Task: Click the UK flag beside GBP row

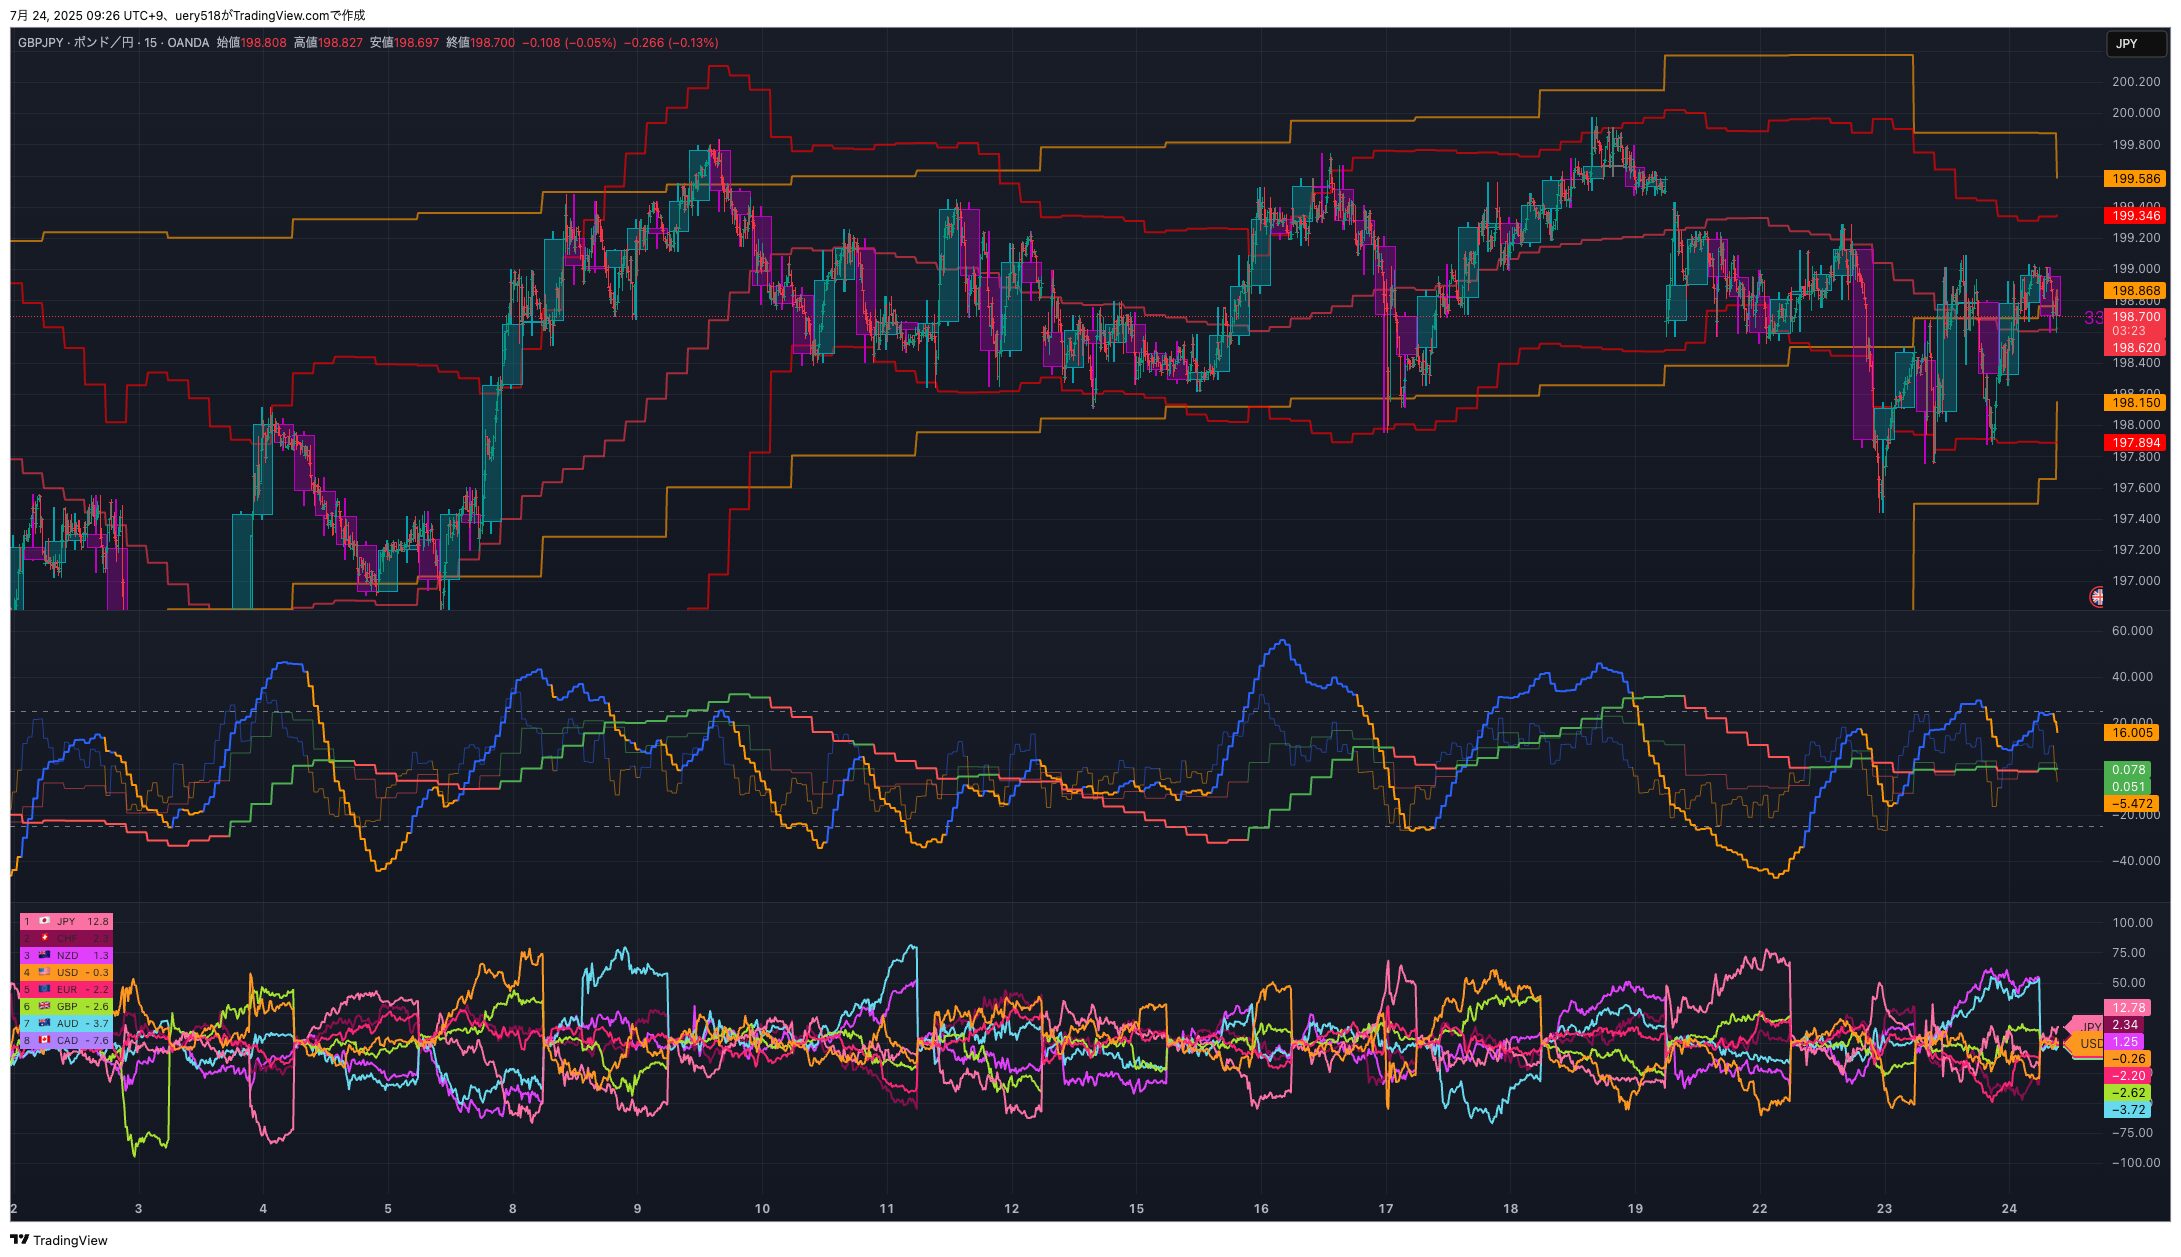Action: 44,1006
